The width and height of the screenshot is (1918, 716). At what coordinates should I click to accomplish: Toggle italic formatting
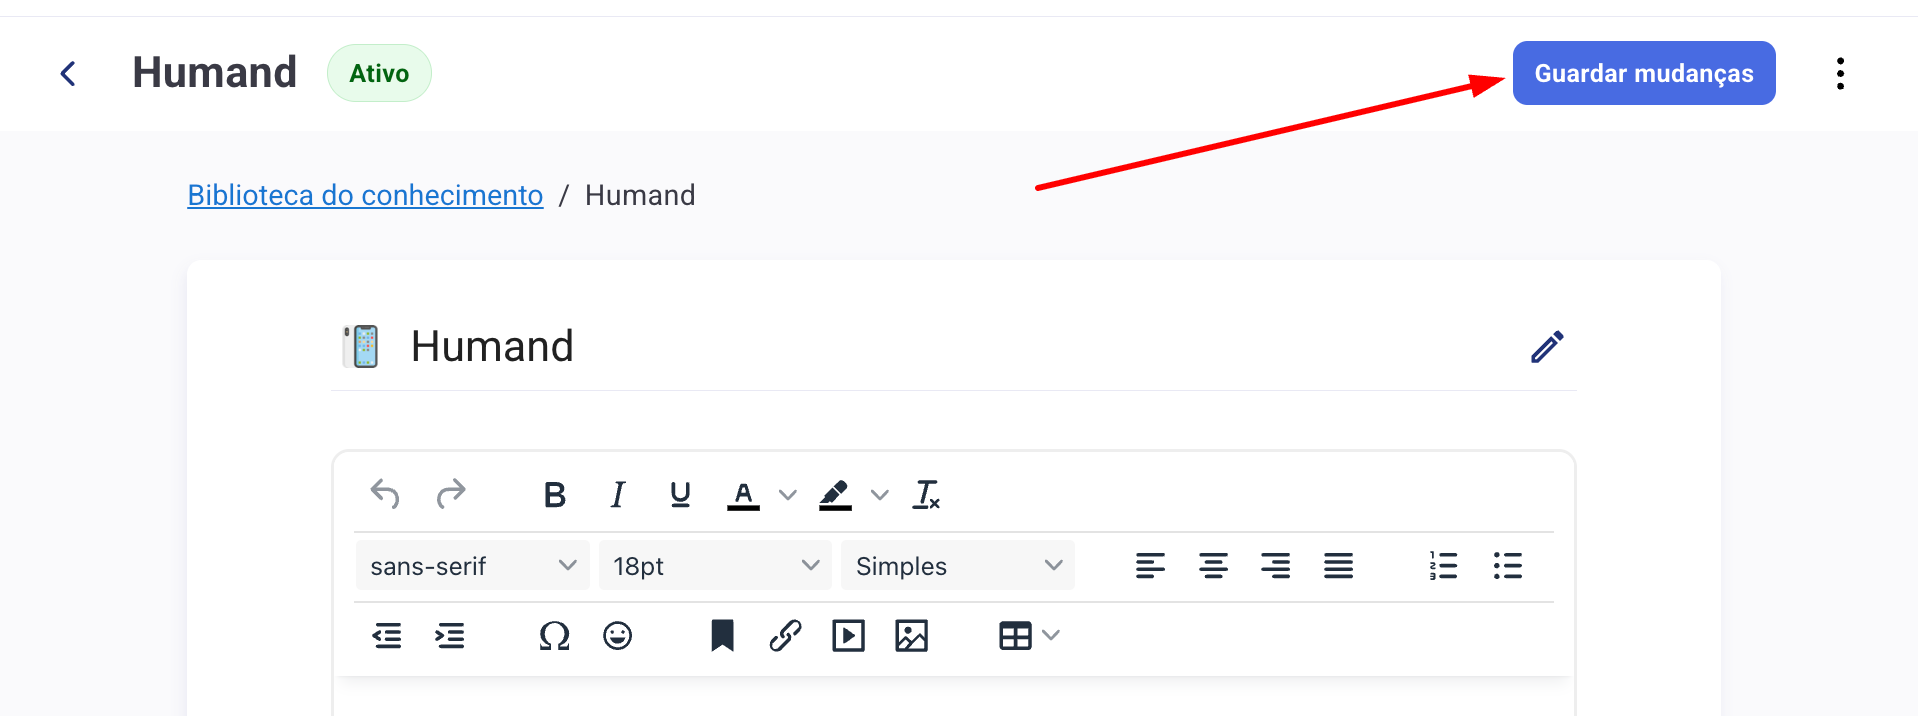click(x=618, y=494)
